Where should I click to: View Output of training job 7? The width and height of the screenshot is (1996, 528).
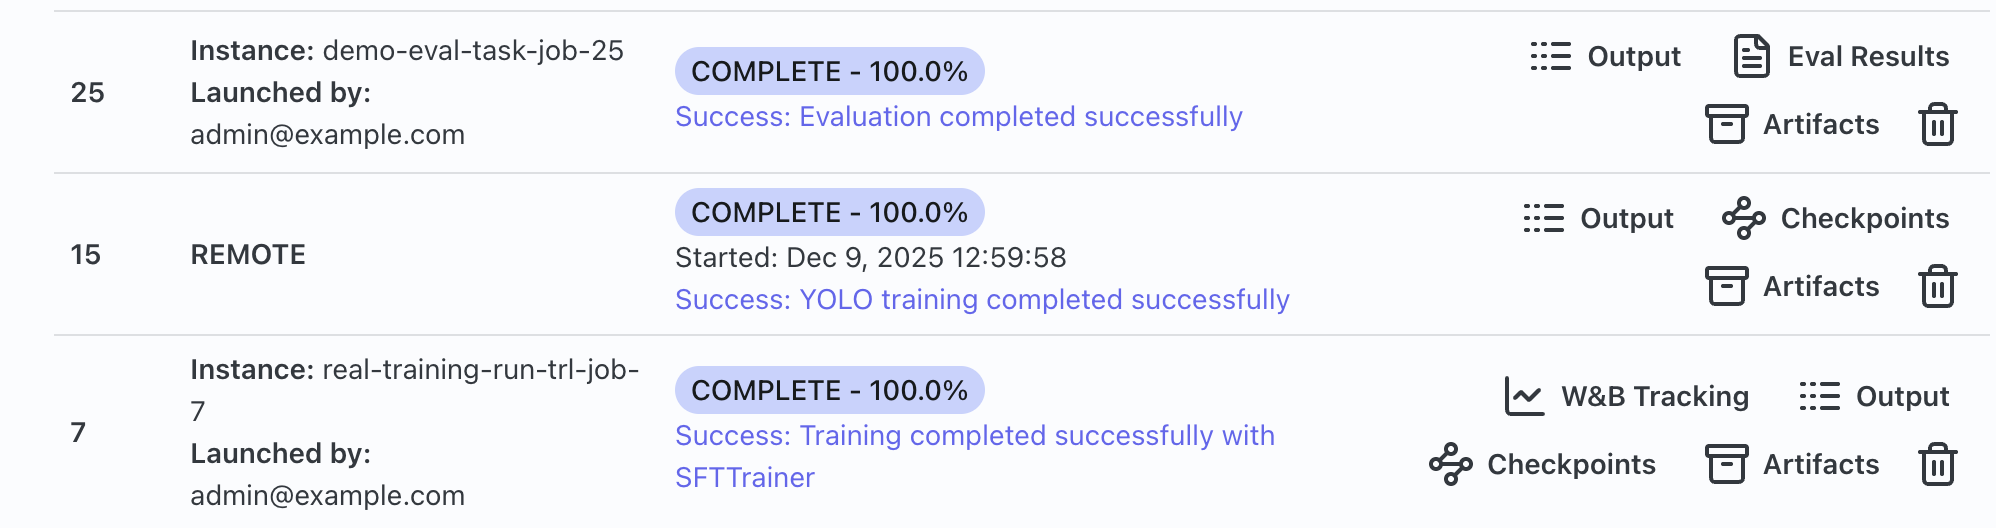coord(1874,397)
